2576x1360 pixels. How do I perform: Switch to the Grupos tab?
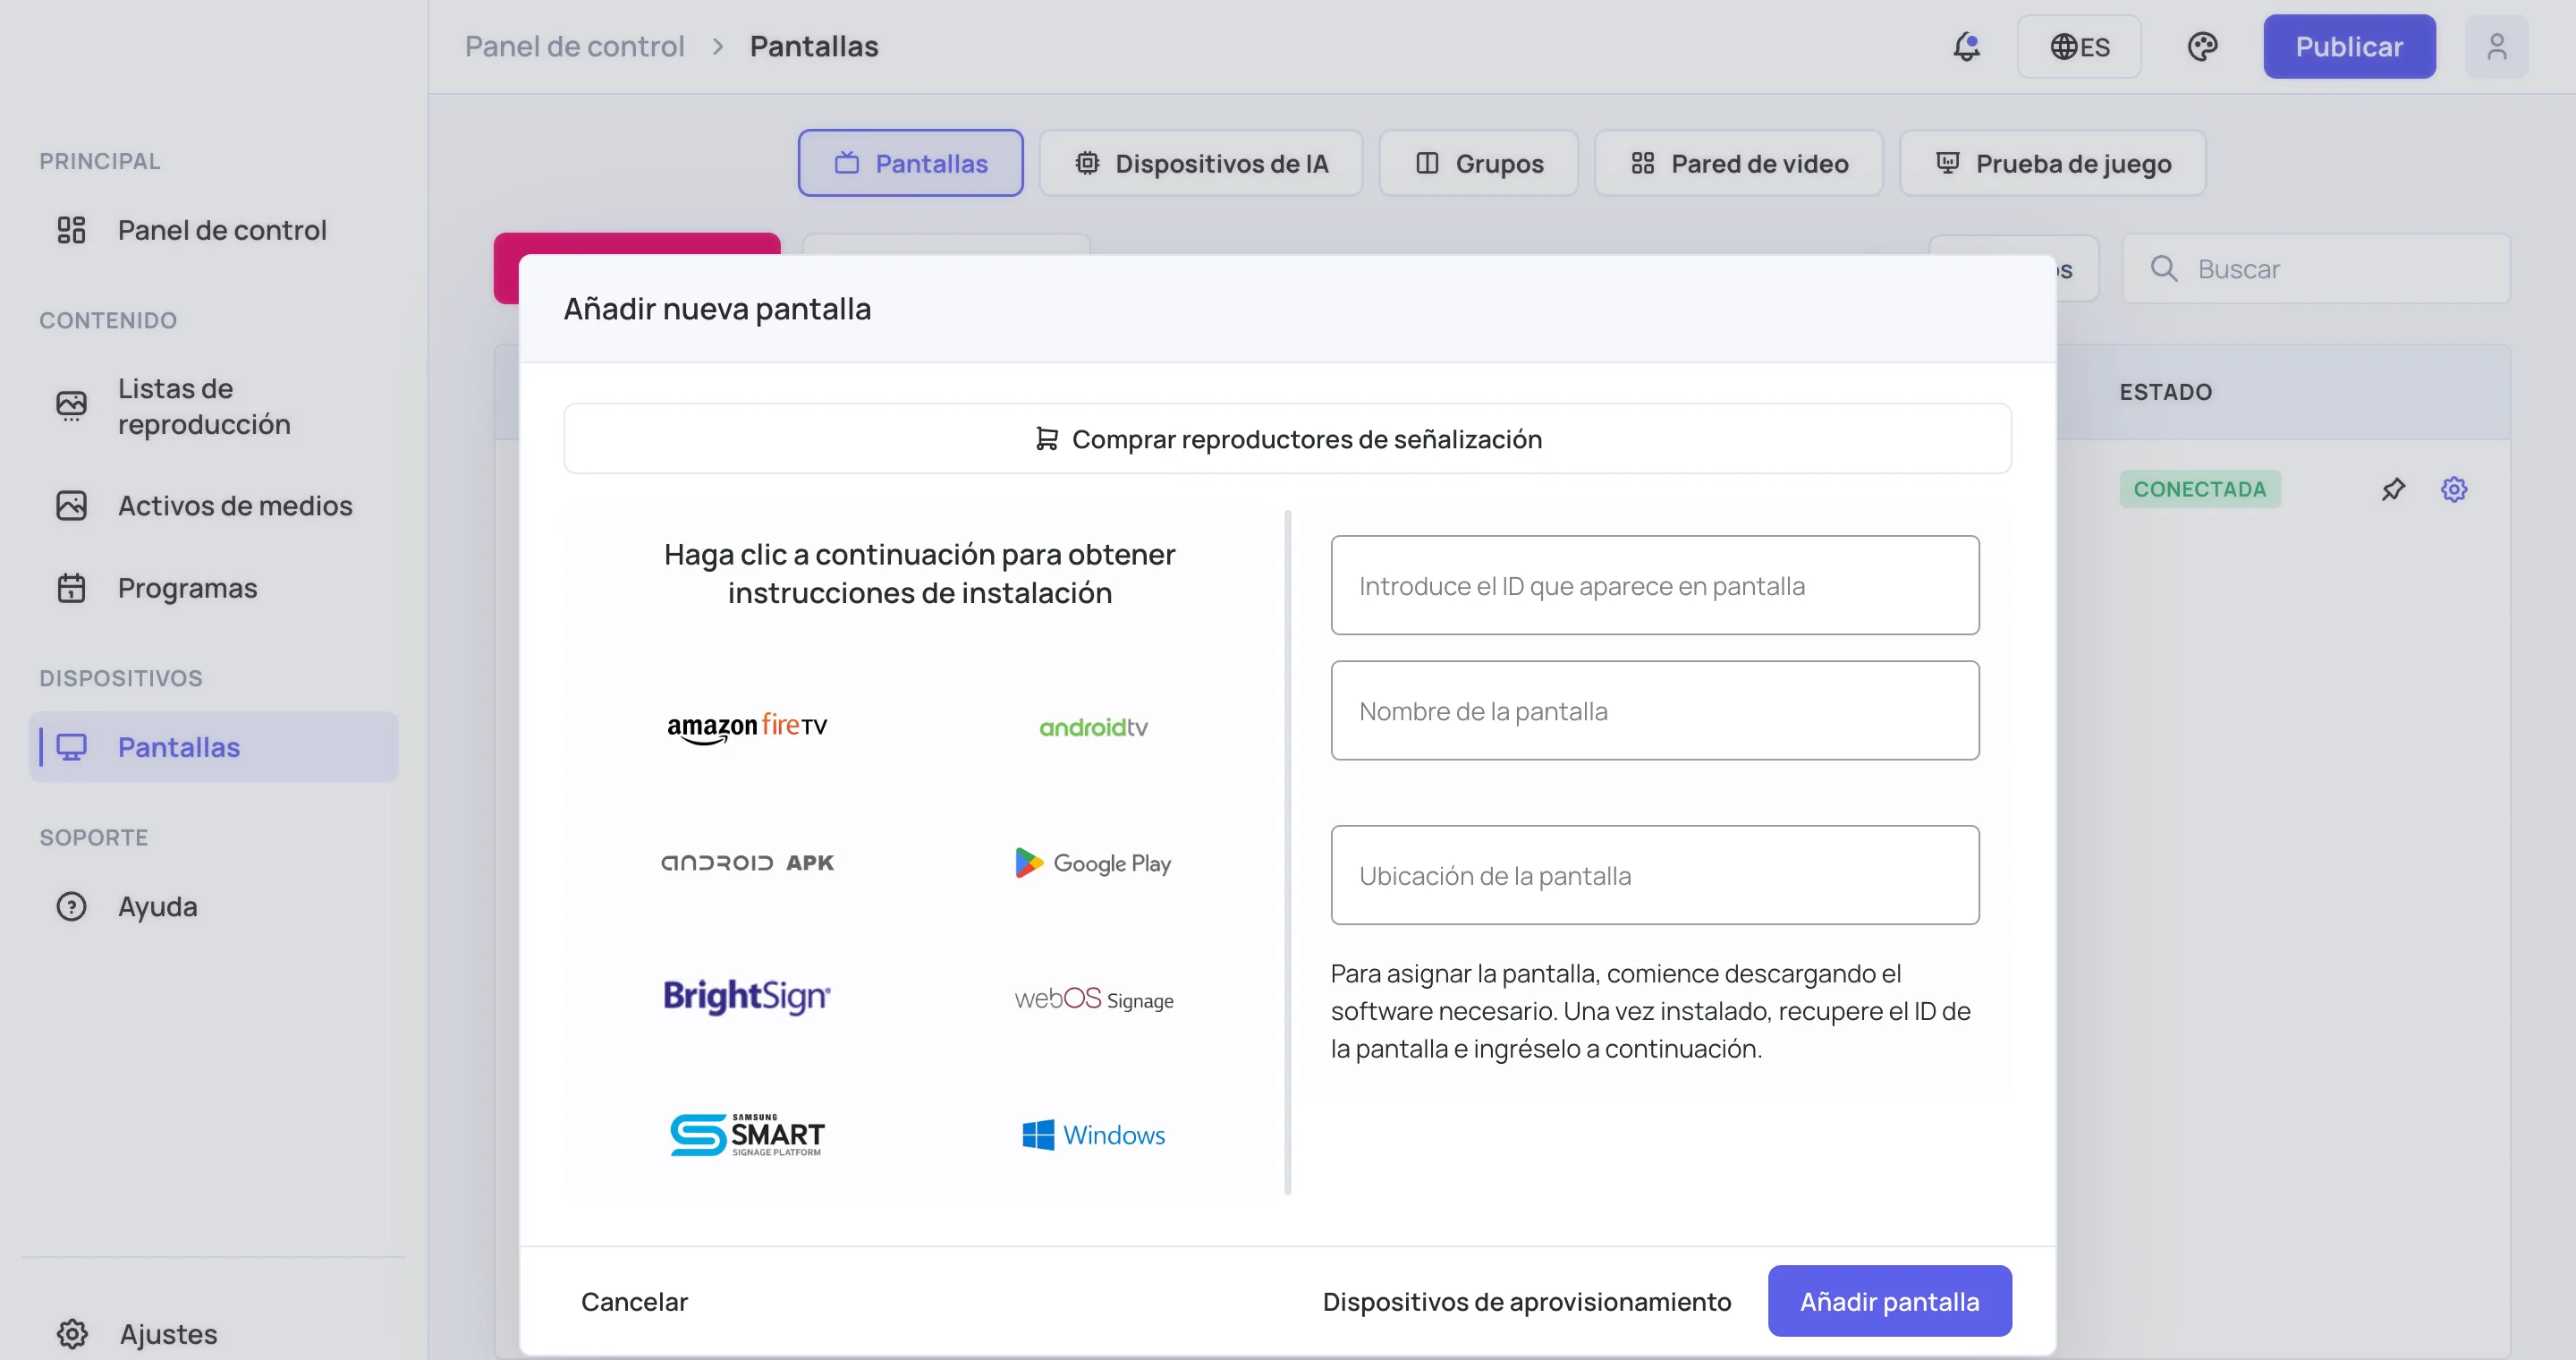tap(1478, 163)
